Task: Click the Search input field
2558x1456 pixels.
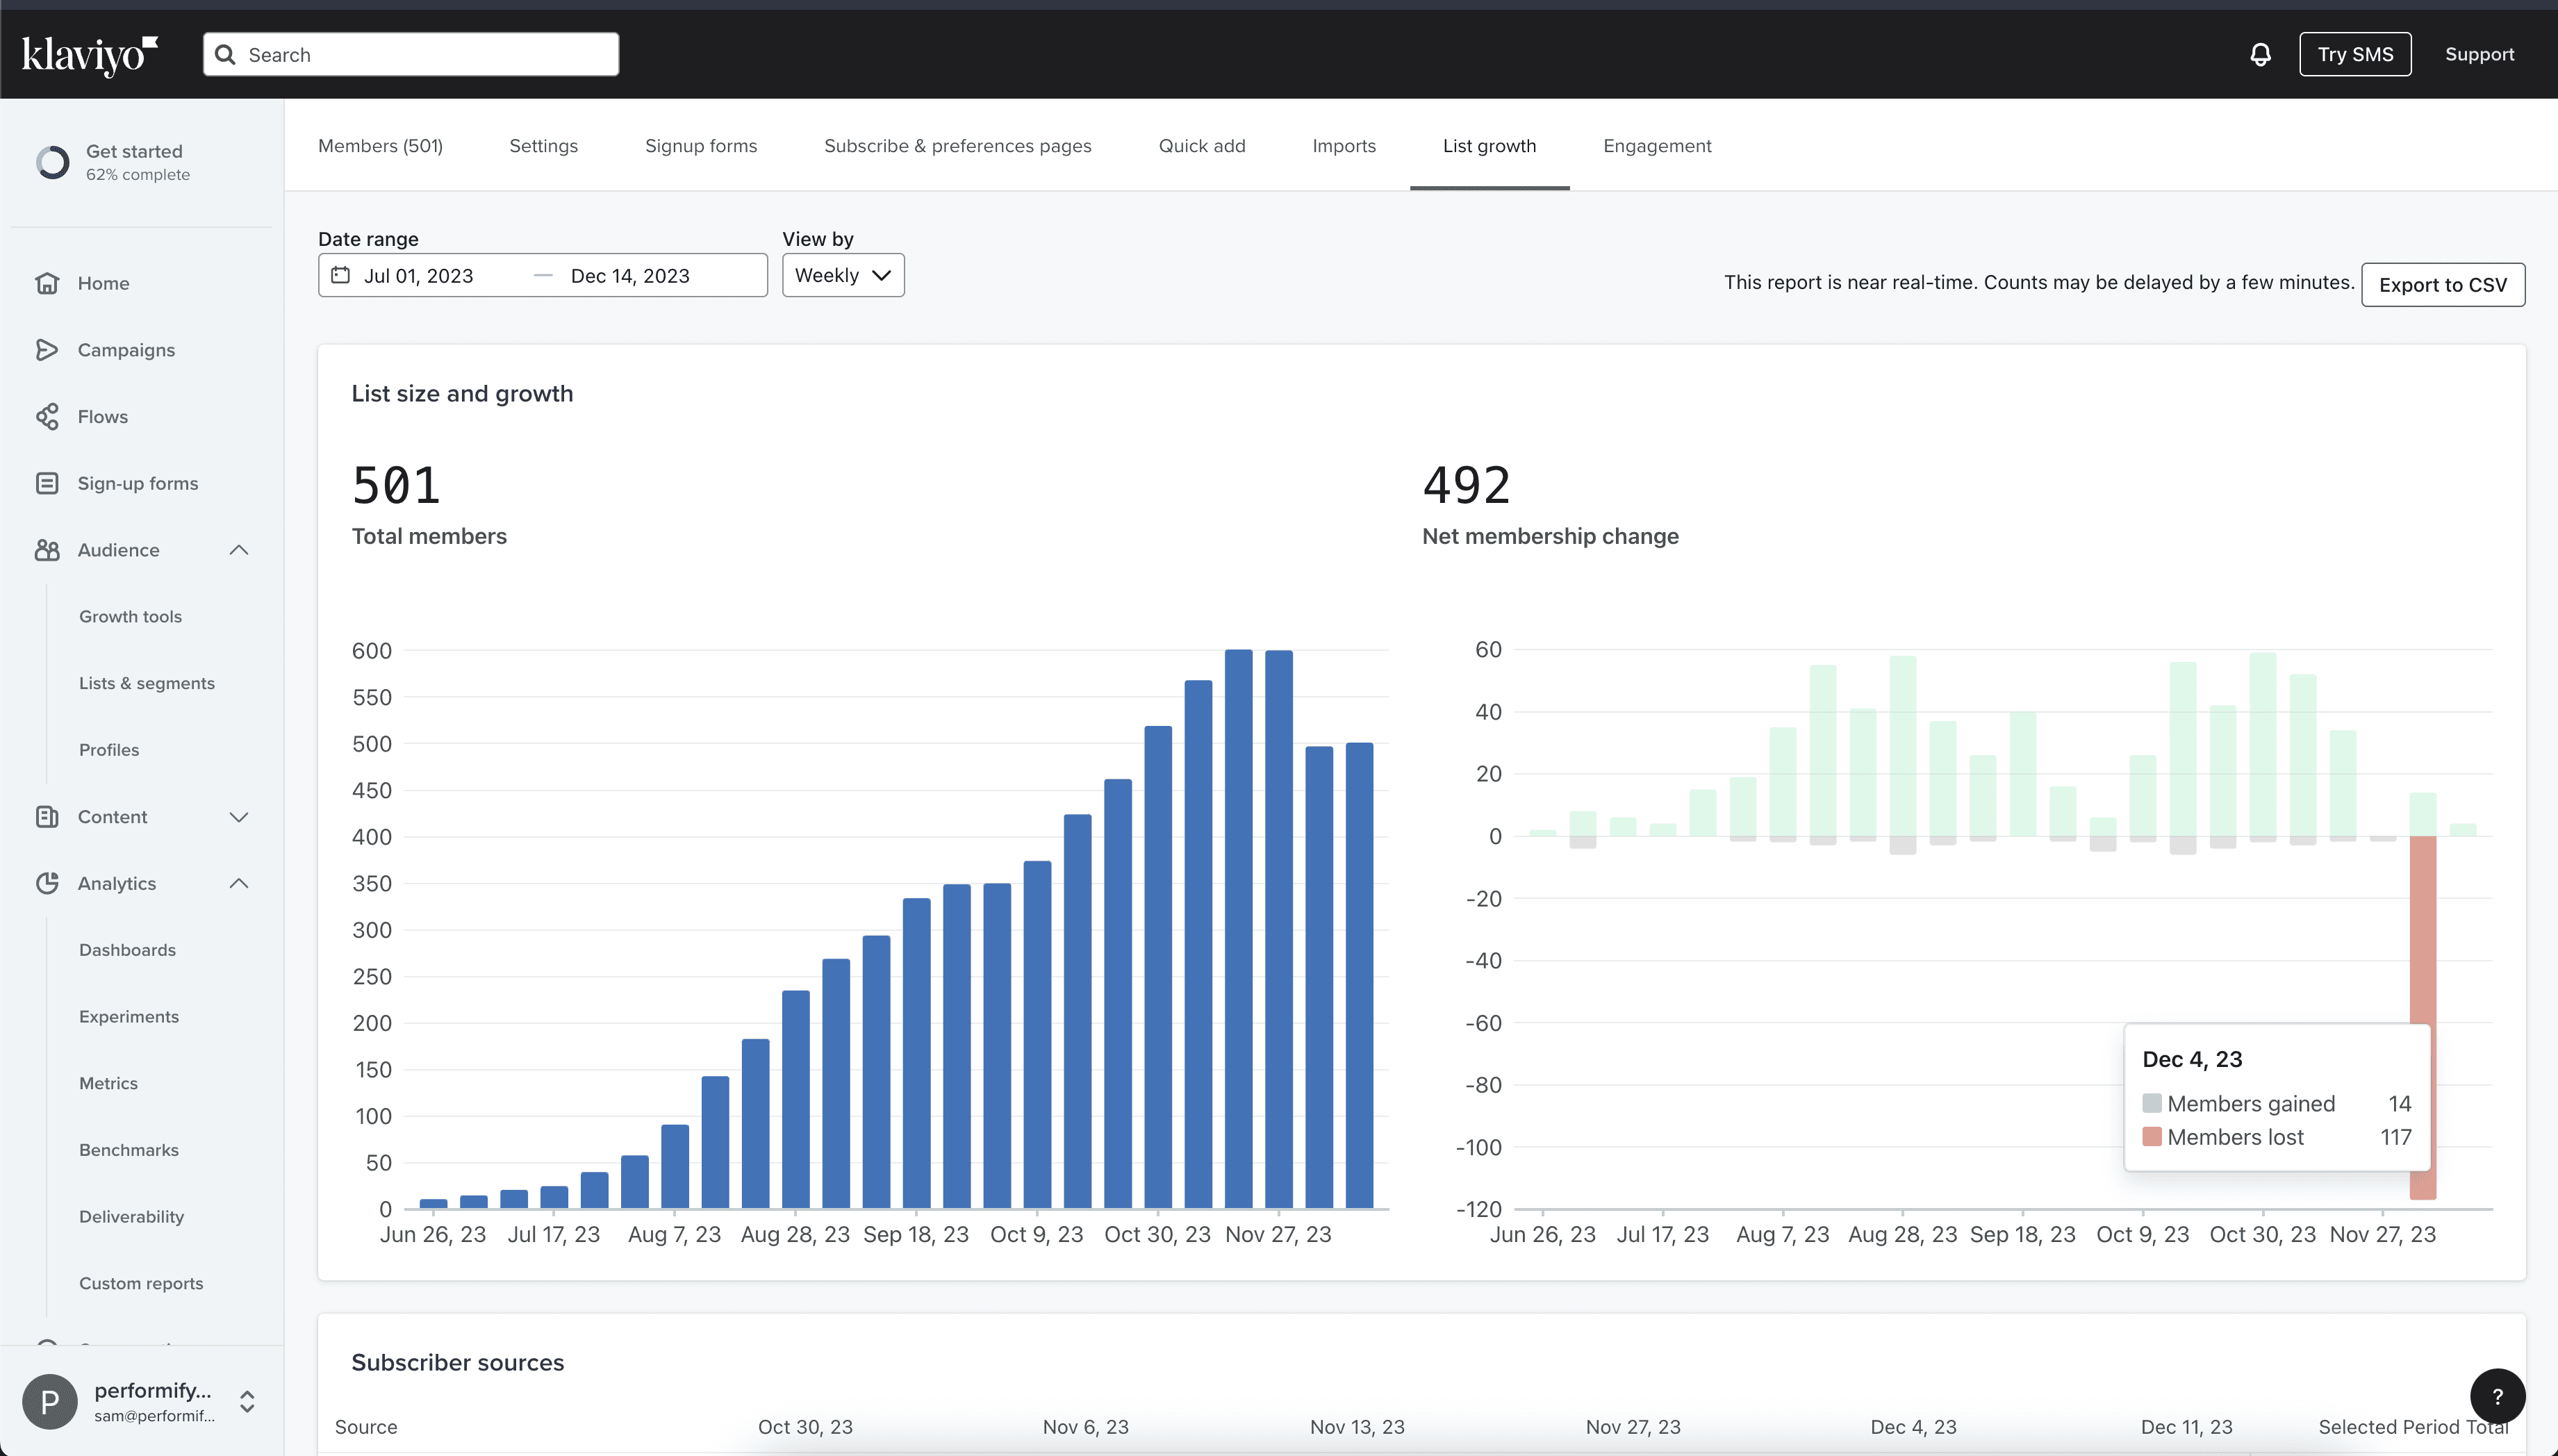Action: click(x=411, y=53)
